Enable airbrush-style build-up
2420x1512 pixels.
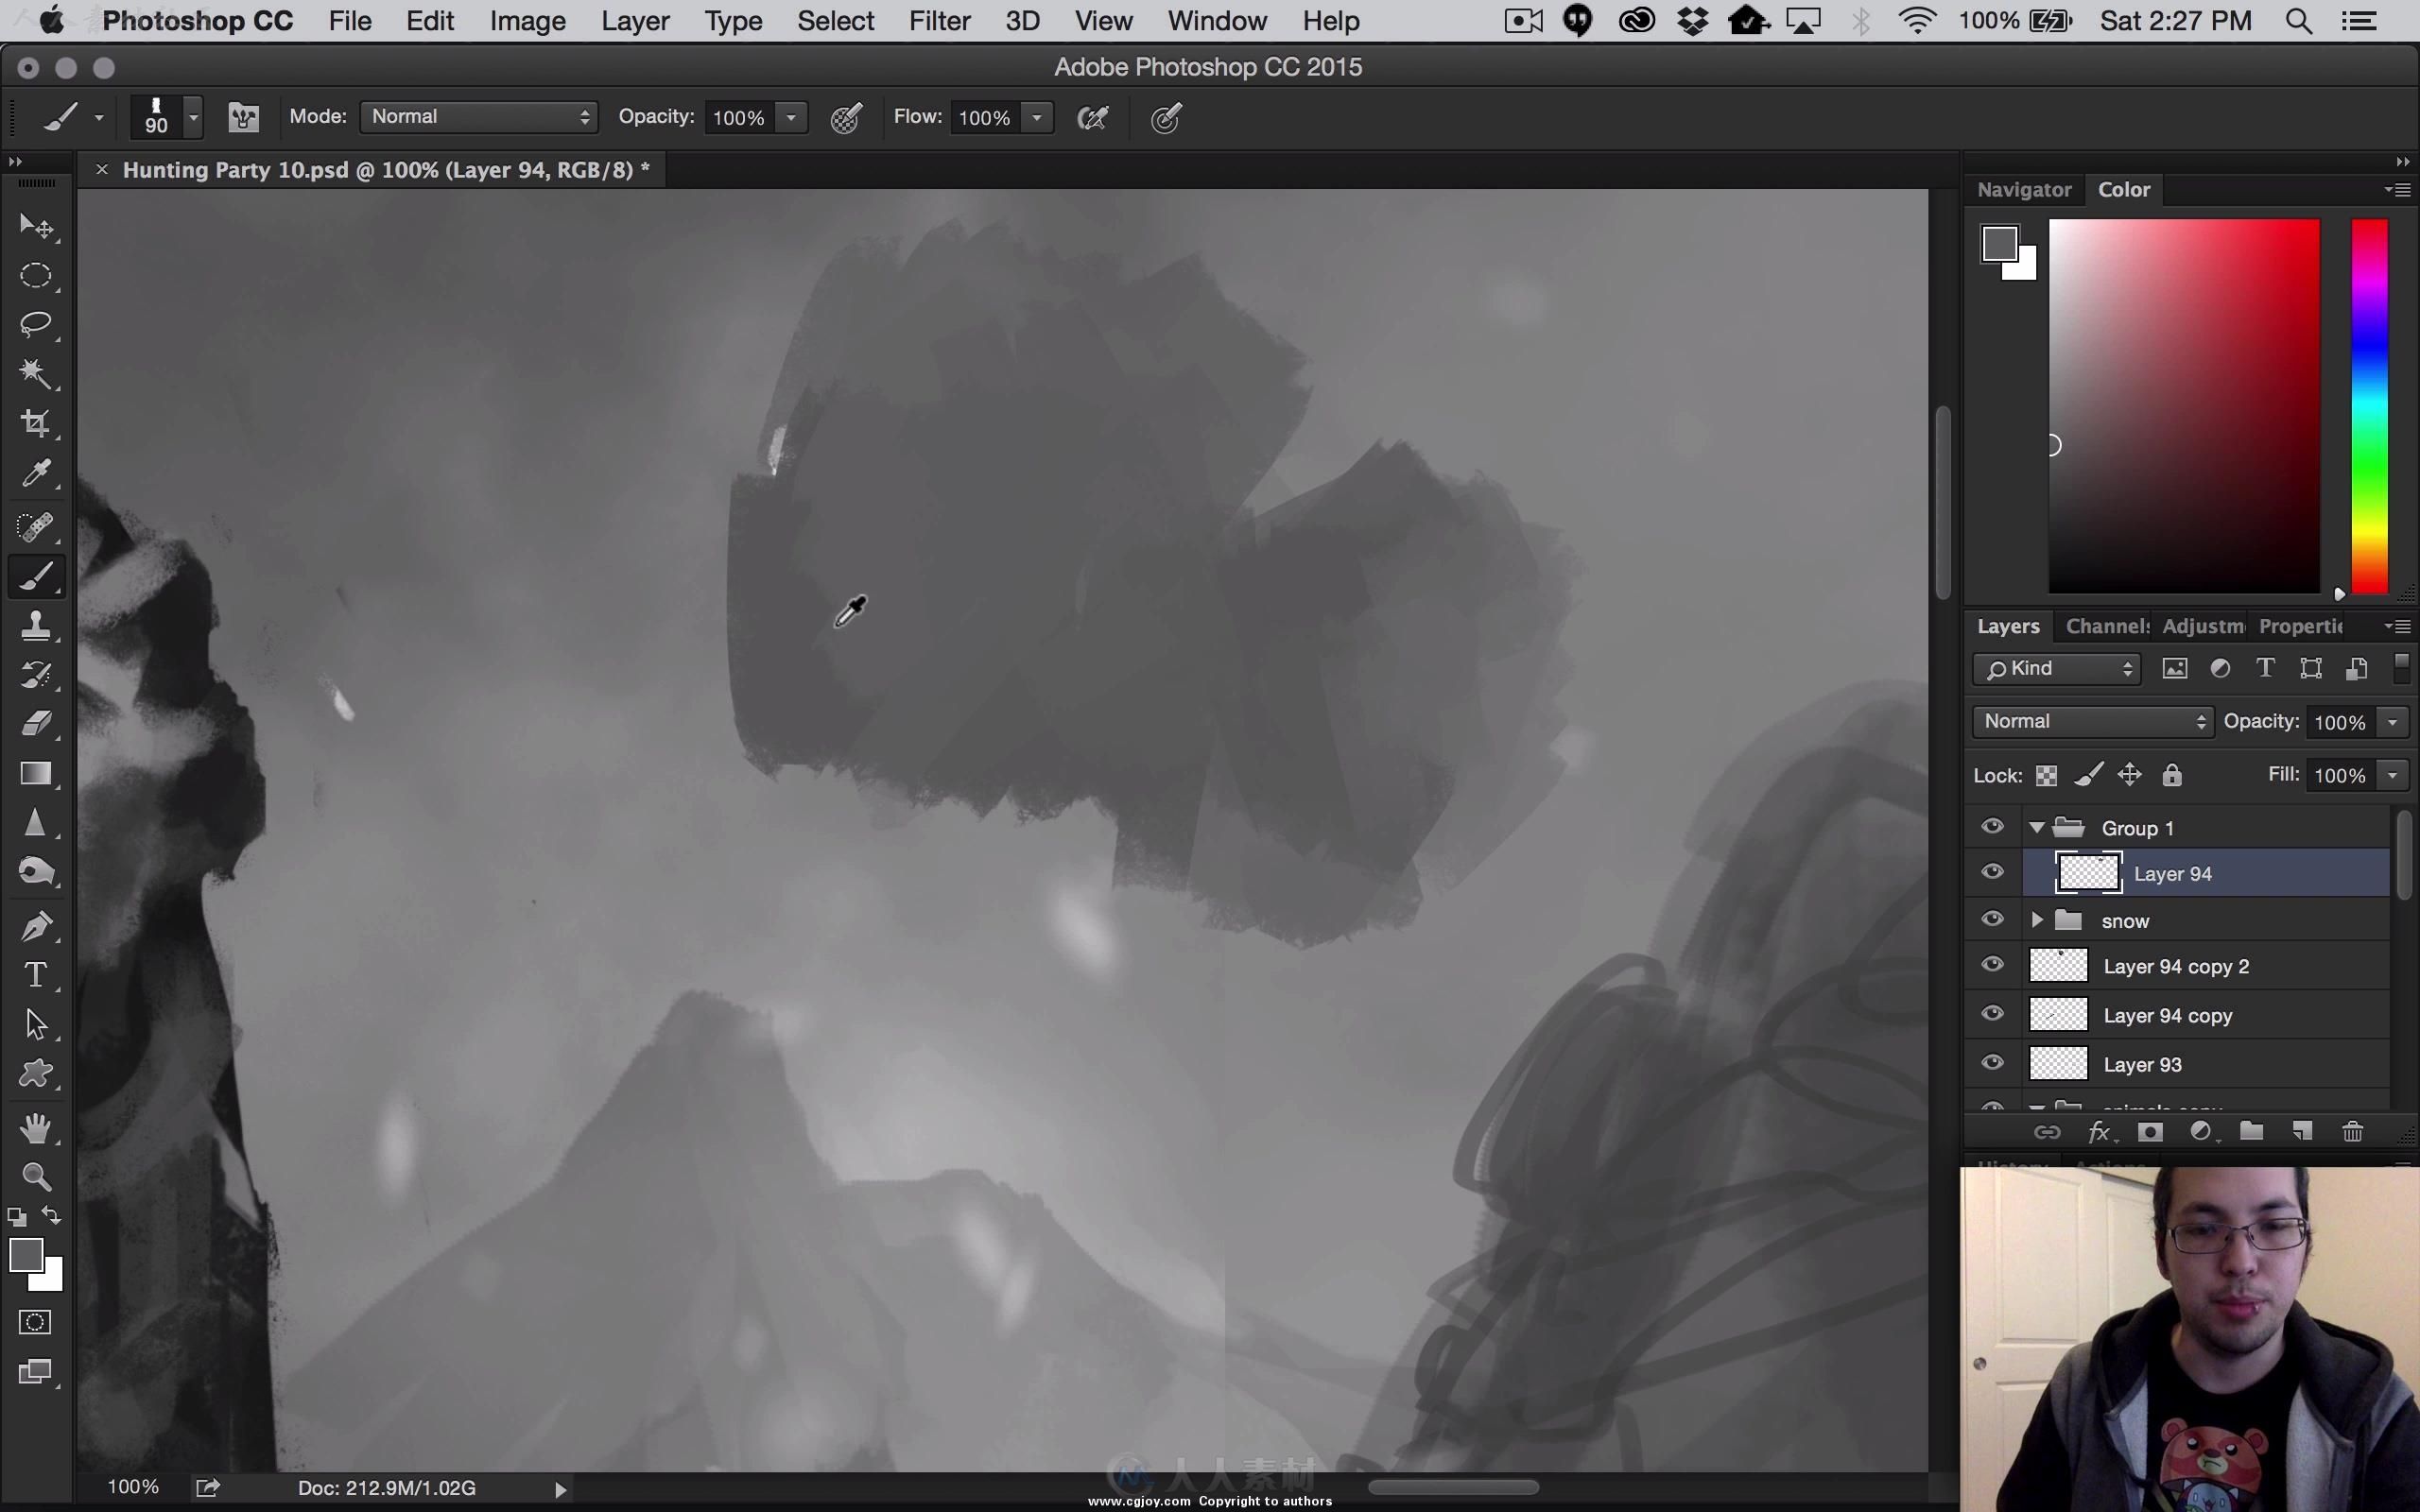click(1093, 118)
